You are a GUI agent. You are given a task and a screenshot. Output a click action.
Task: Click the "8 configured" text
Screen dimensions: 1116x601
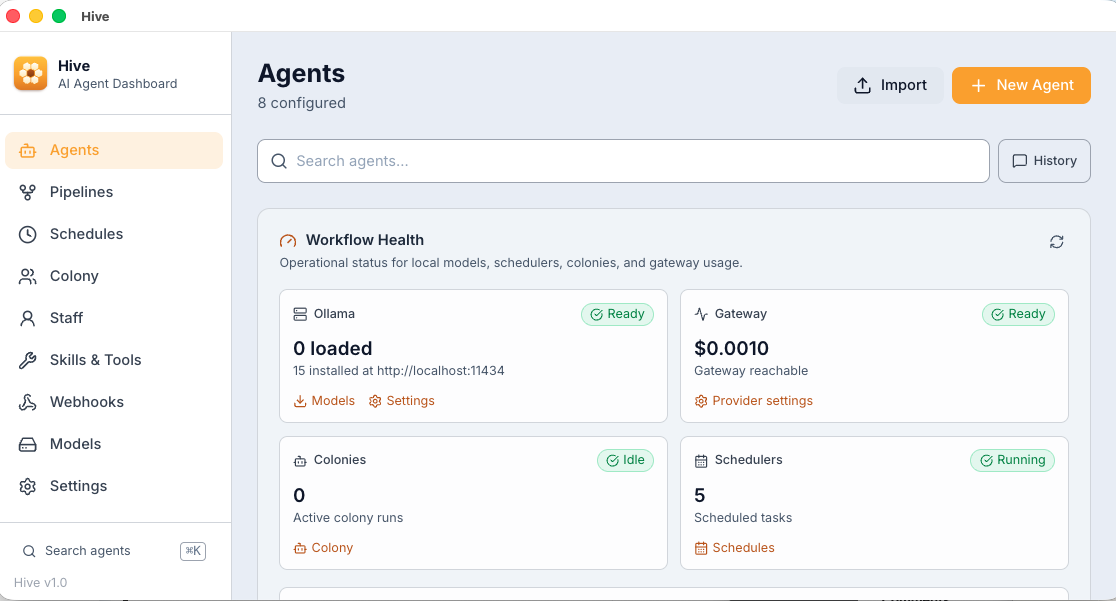pyautogui.click(x=302, y=103)
